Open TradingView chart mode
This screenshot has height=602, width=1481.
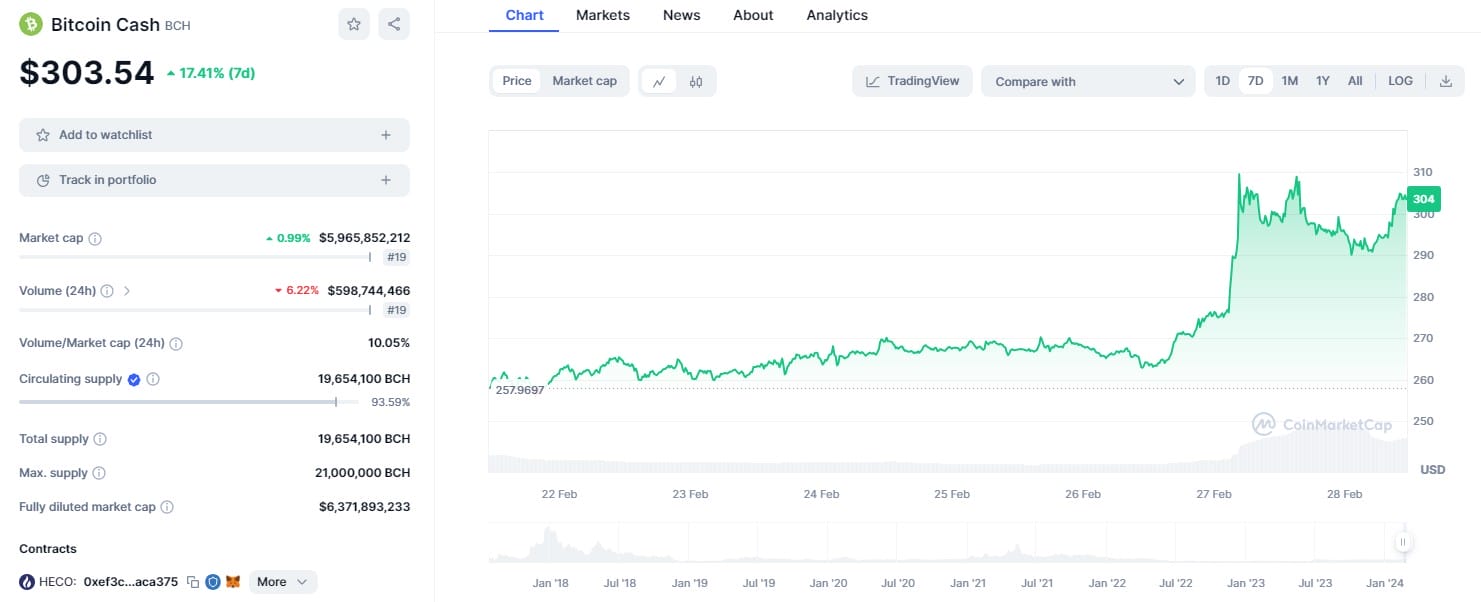pyautogui.click(x=912, y=81)
